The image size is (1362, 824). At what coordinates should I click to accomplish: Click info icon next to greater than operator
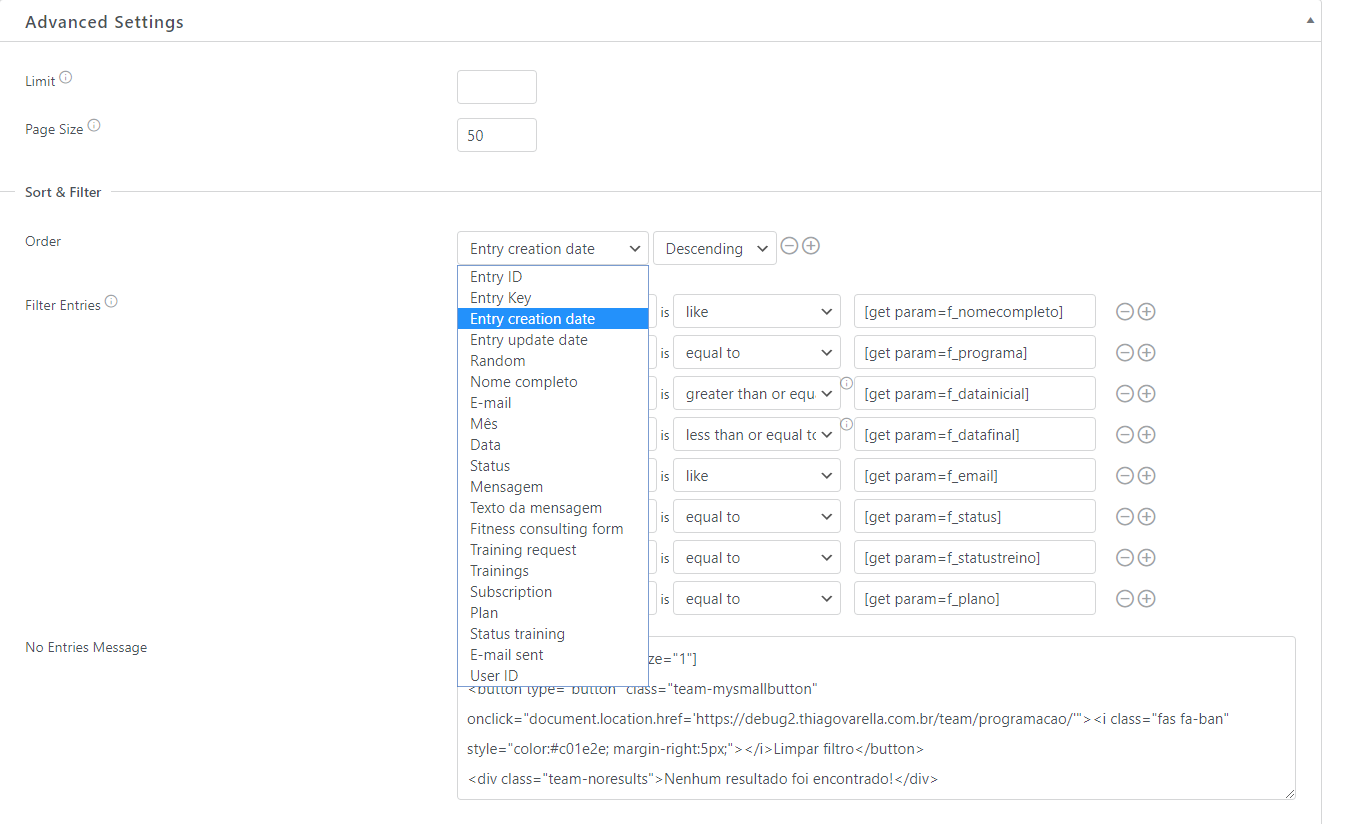(x=846, y=383)
